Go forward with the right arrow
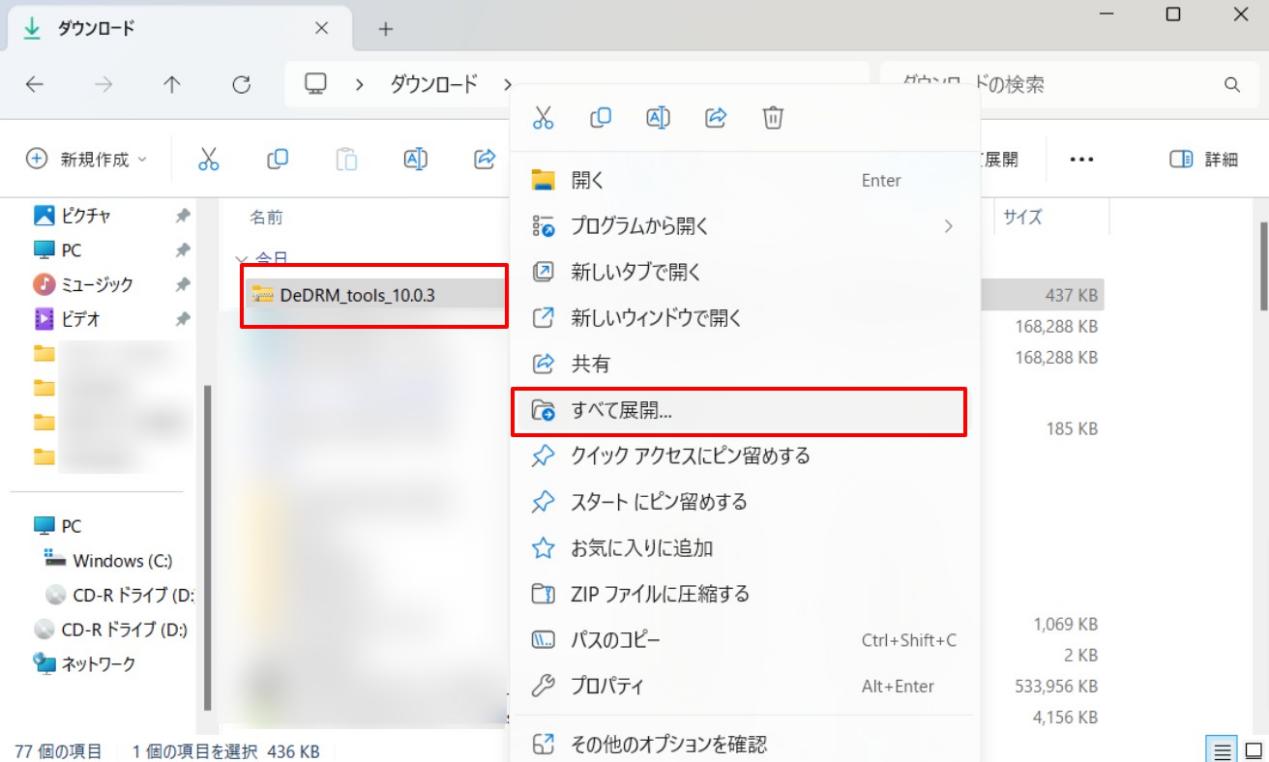The image size is (1269, 762). tap(105, 84)
